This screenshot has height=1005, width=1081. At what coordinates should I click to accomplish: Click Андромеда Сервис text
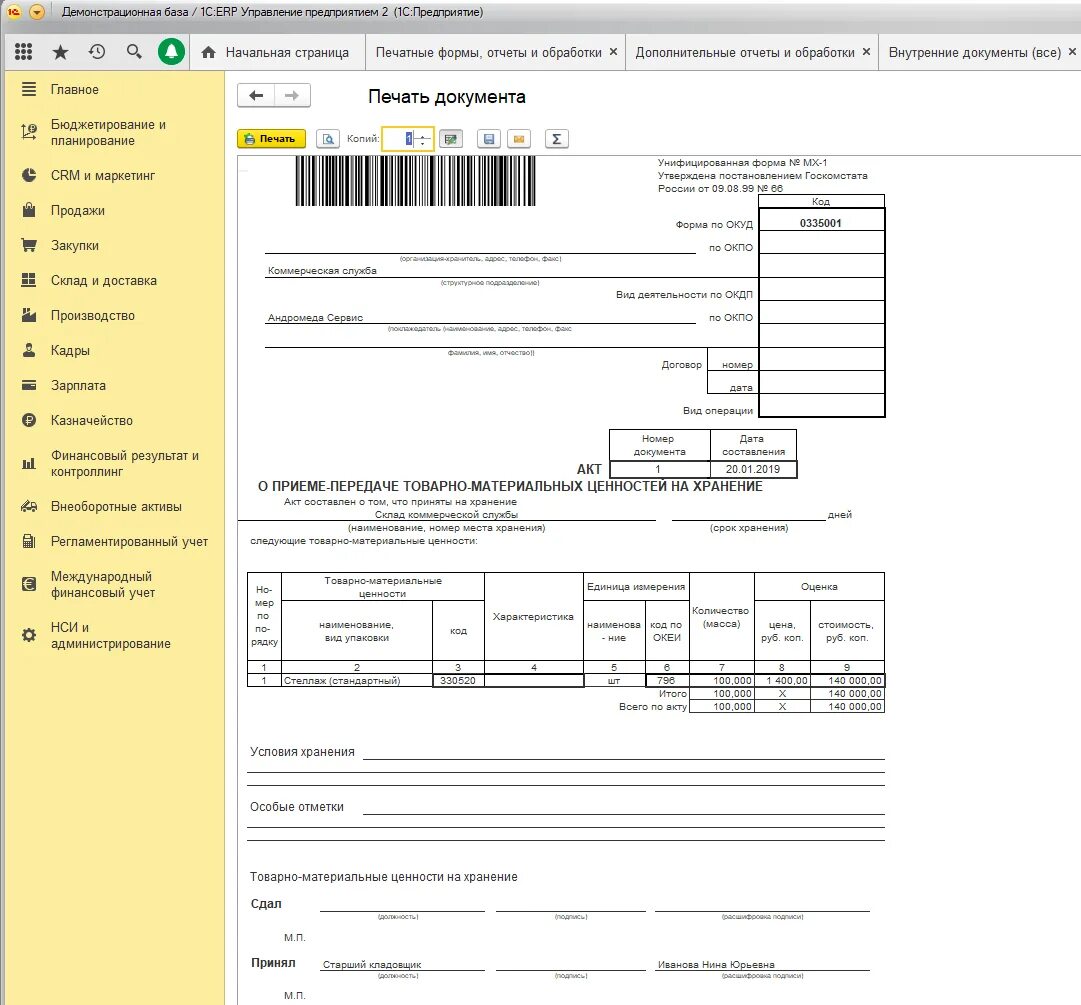coord(315,318)
